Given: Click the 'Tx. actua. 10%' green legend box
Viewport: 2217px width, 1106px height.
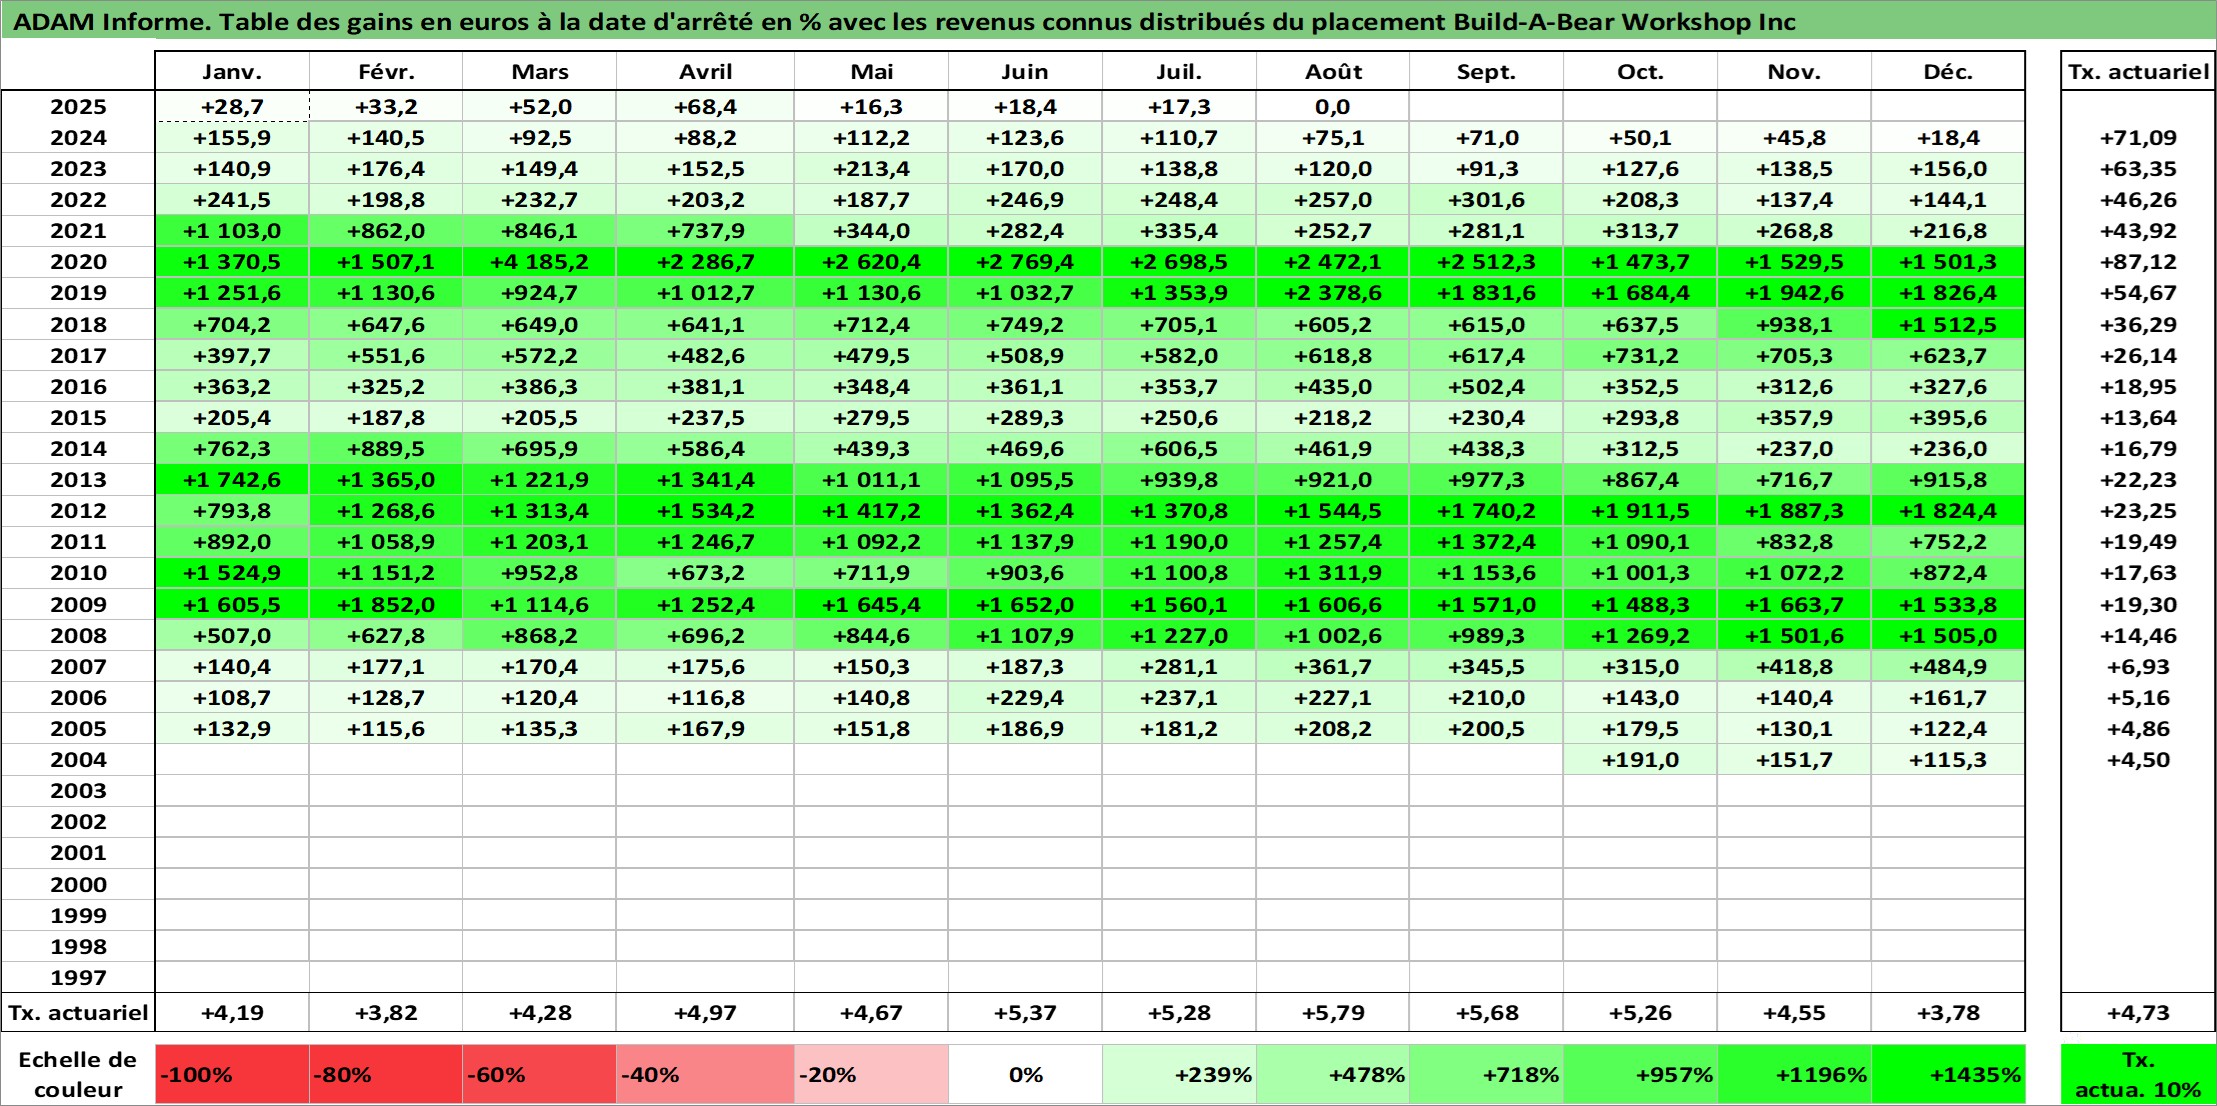Looking at the screenshot, I should click(x=2138, y=1075).
